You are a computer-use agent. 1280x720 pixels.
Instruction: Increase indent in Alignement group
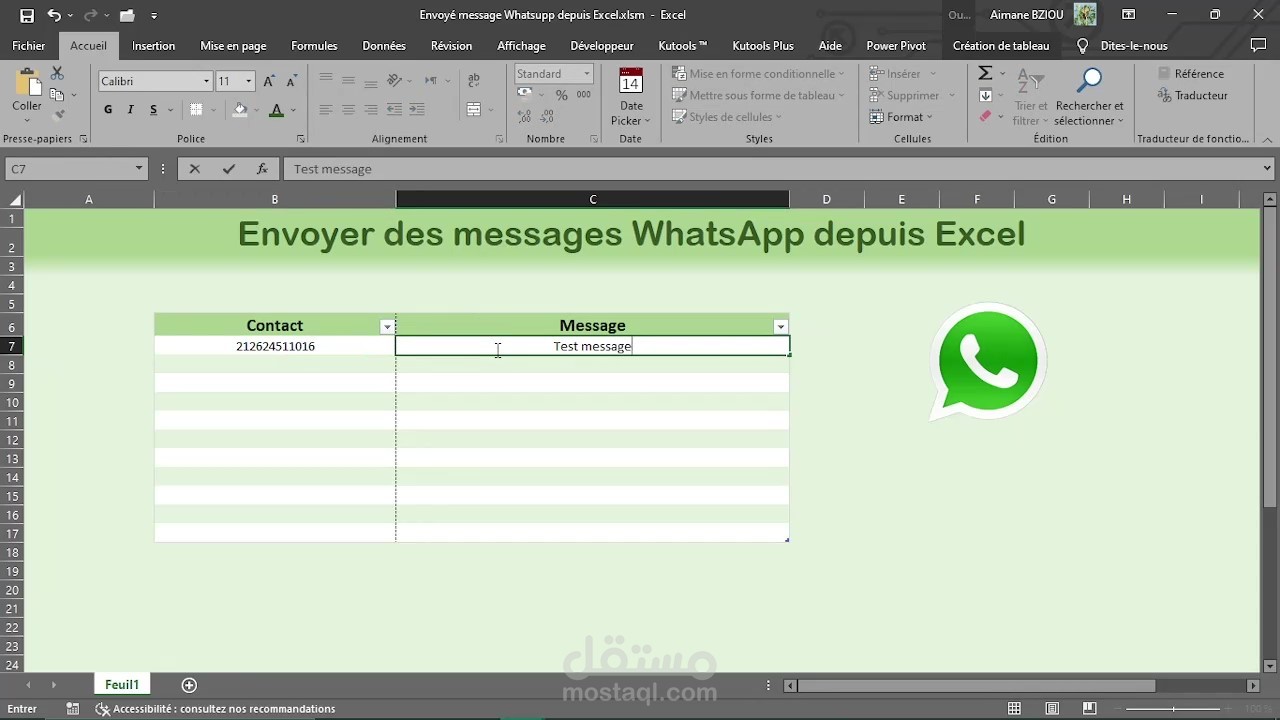point(416,110)
